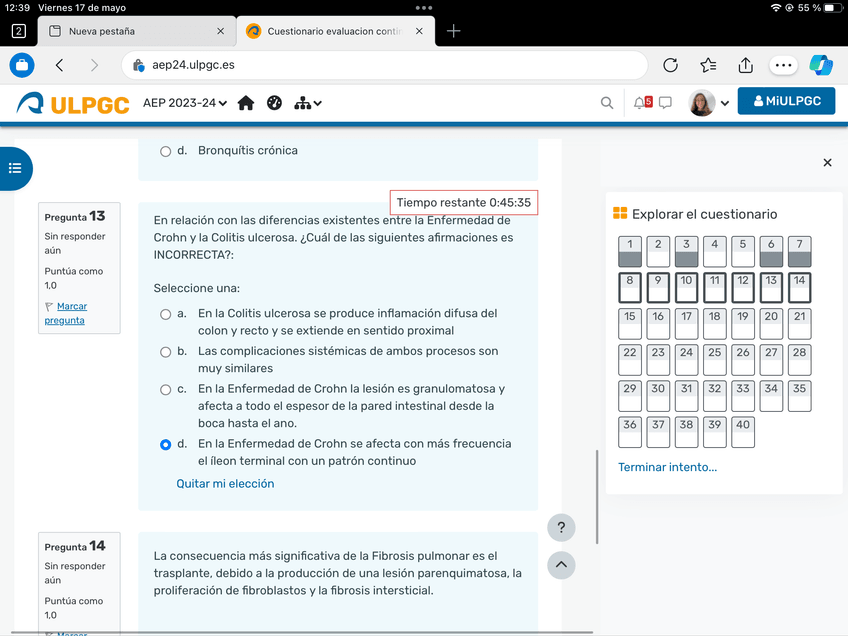Open a new browser tab with plus
Image resolution: width=848 pixels, height=636 pixels.
(x=454, y=31)
